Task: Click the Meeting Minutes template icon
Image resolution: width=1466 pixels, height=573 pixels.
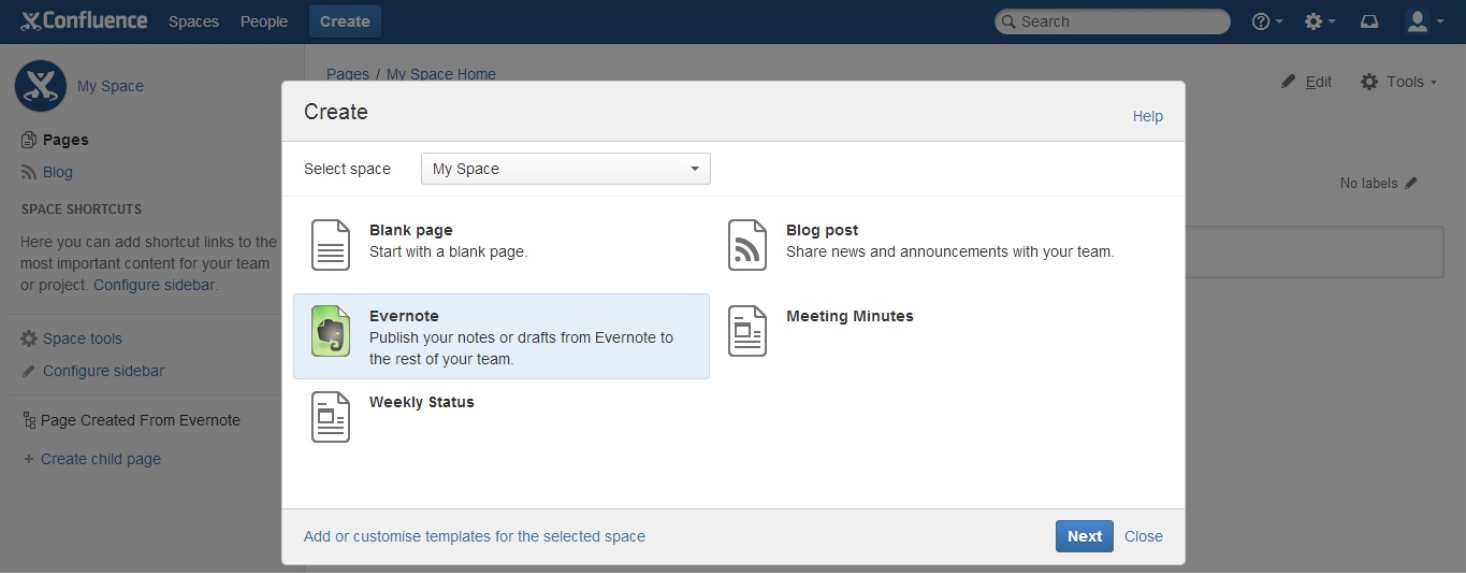Action: (747, 331)
